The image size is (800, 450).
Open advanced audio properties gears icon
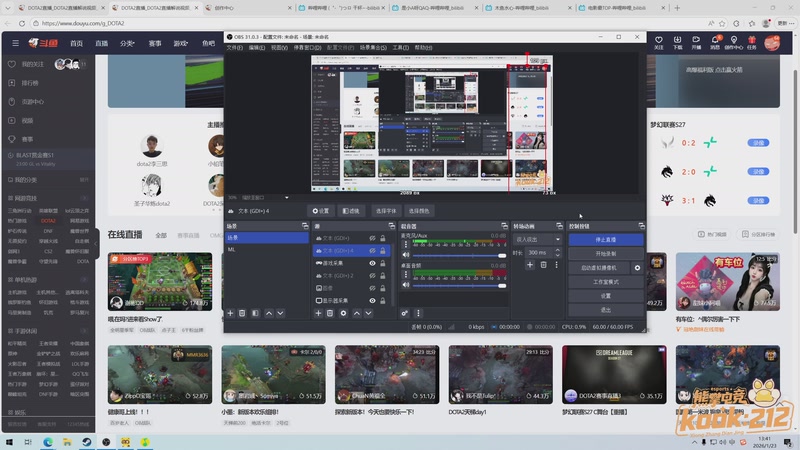(404, 313)
